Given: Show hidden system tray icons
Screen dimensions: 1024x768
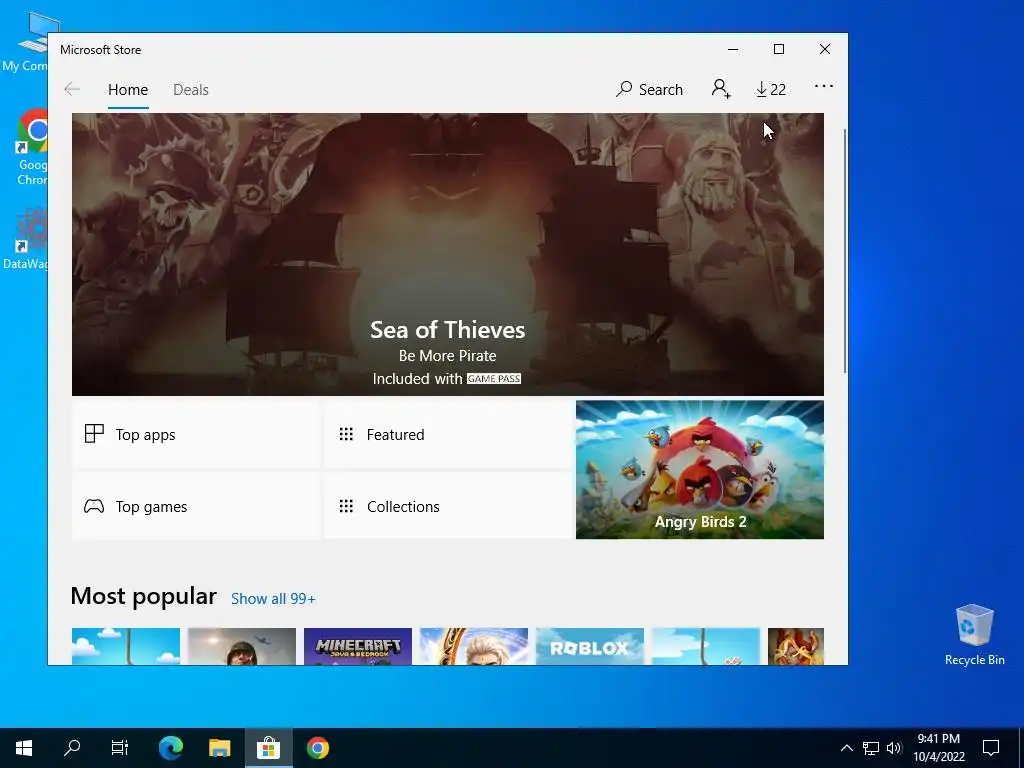Looking at the screenshot, I should [846, 748].
